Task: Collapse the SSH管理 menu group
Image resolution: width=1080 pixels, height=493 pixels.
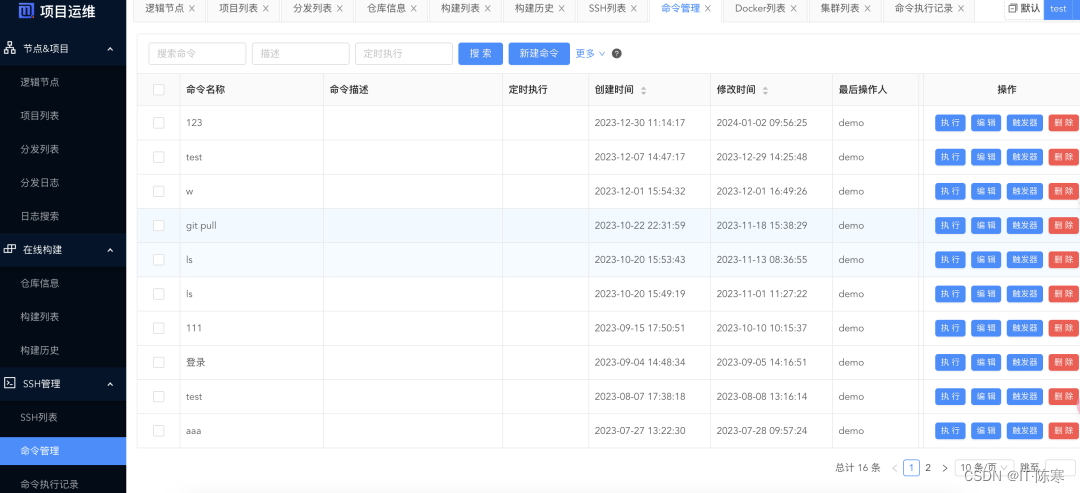Action: point(110,384)
